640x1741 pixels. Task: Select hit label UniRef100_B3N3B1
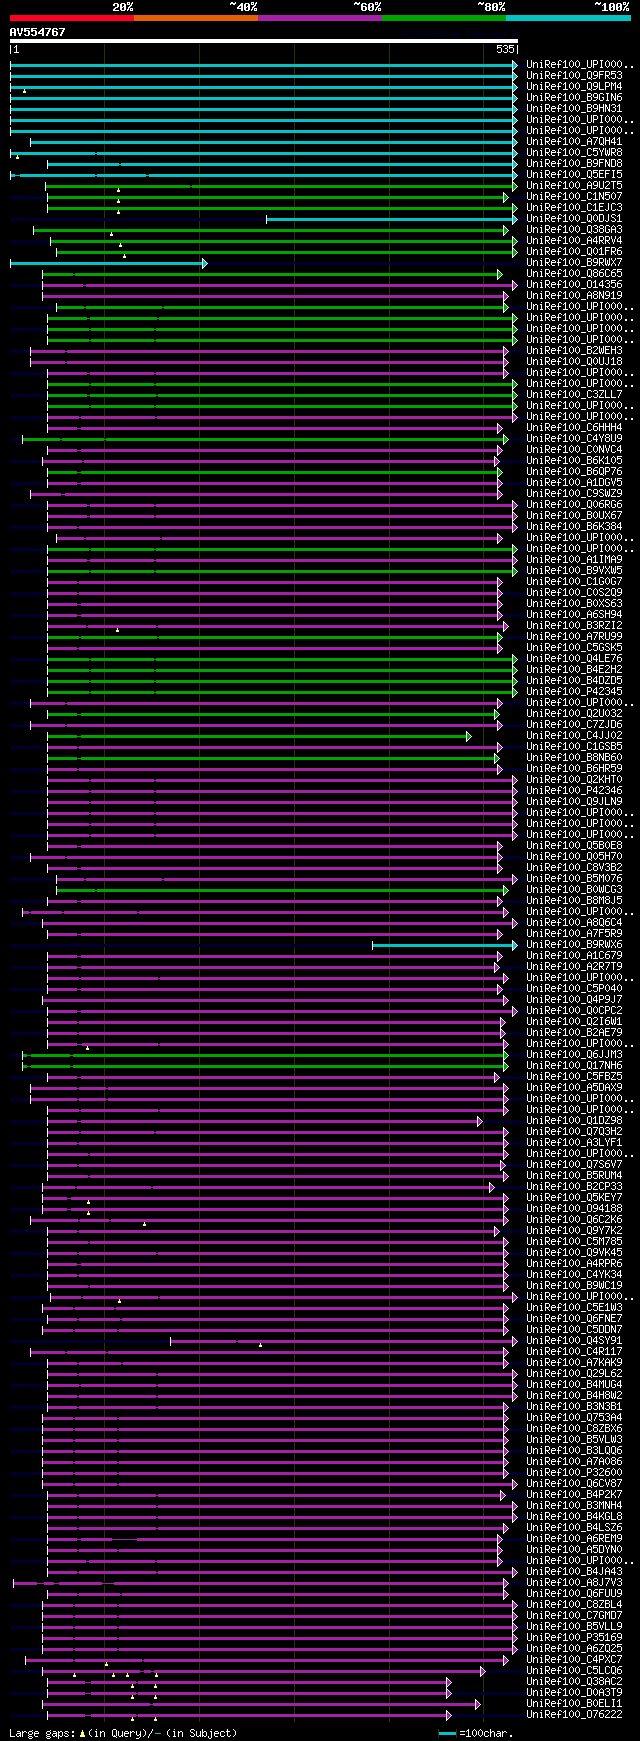574,1406
